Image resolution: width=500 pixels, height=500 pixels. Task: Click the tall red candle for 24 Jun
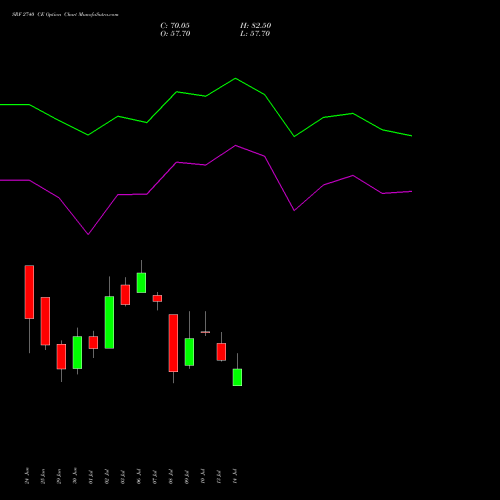tap(29, 292)
